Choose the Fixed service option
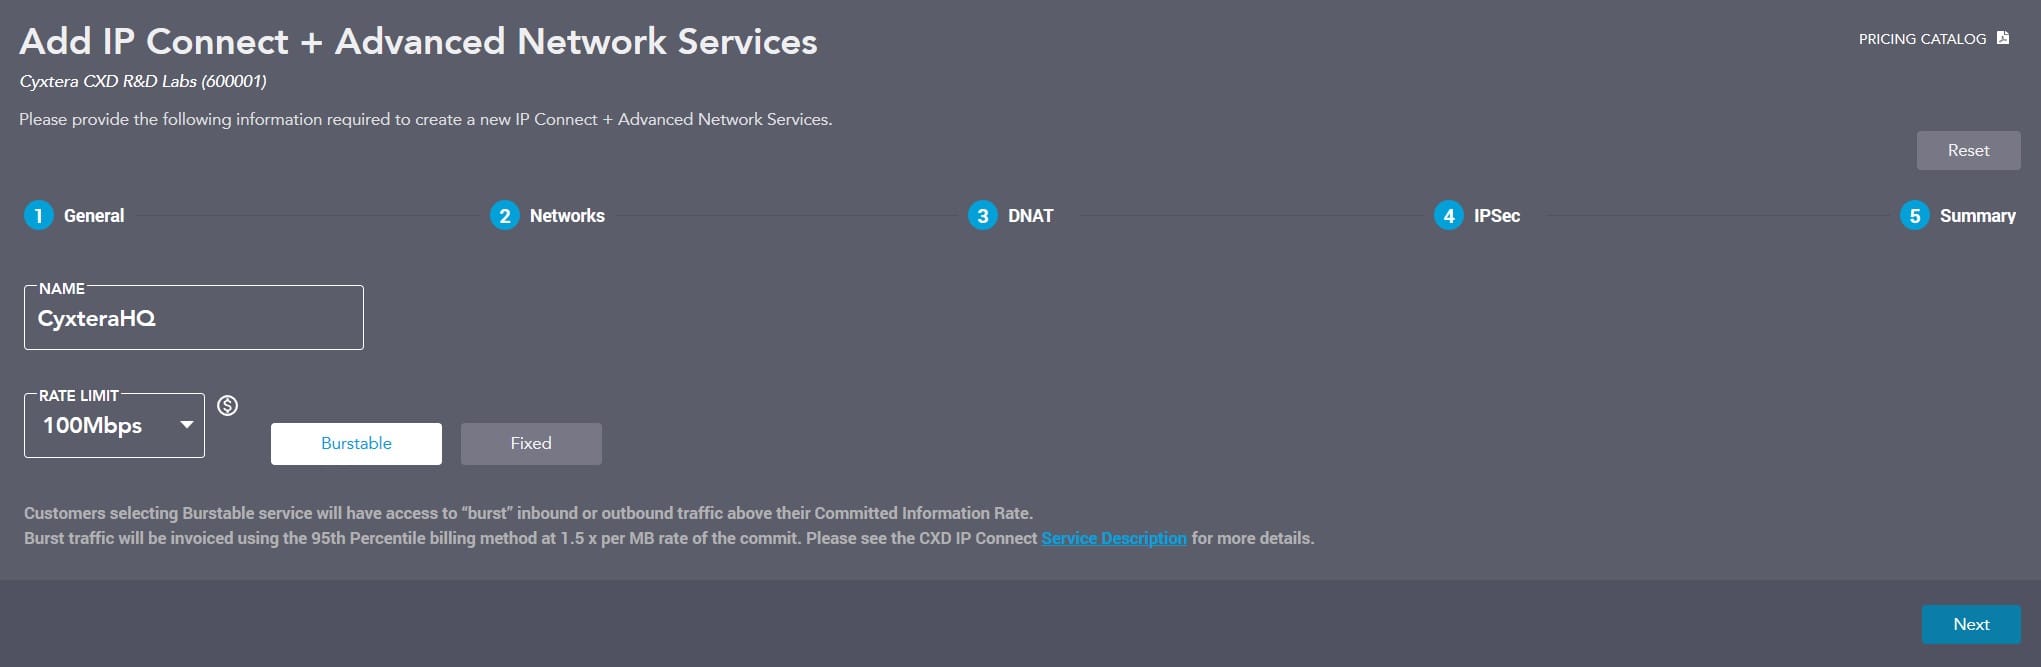This screenshot has height=667, width=2041. click(531, 443)
